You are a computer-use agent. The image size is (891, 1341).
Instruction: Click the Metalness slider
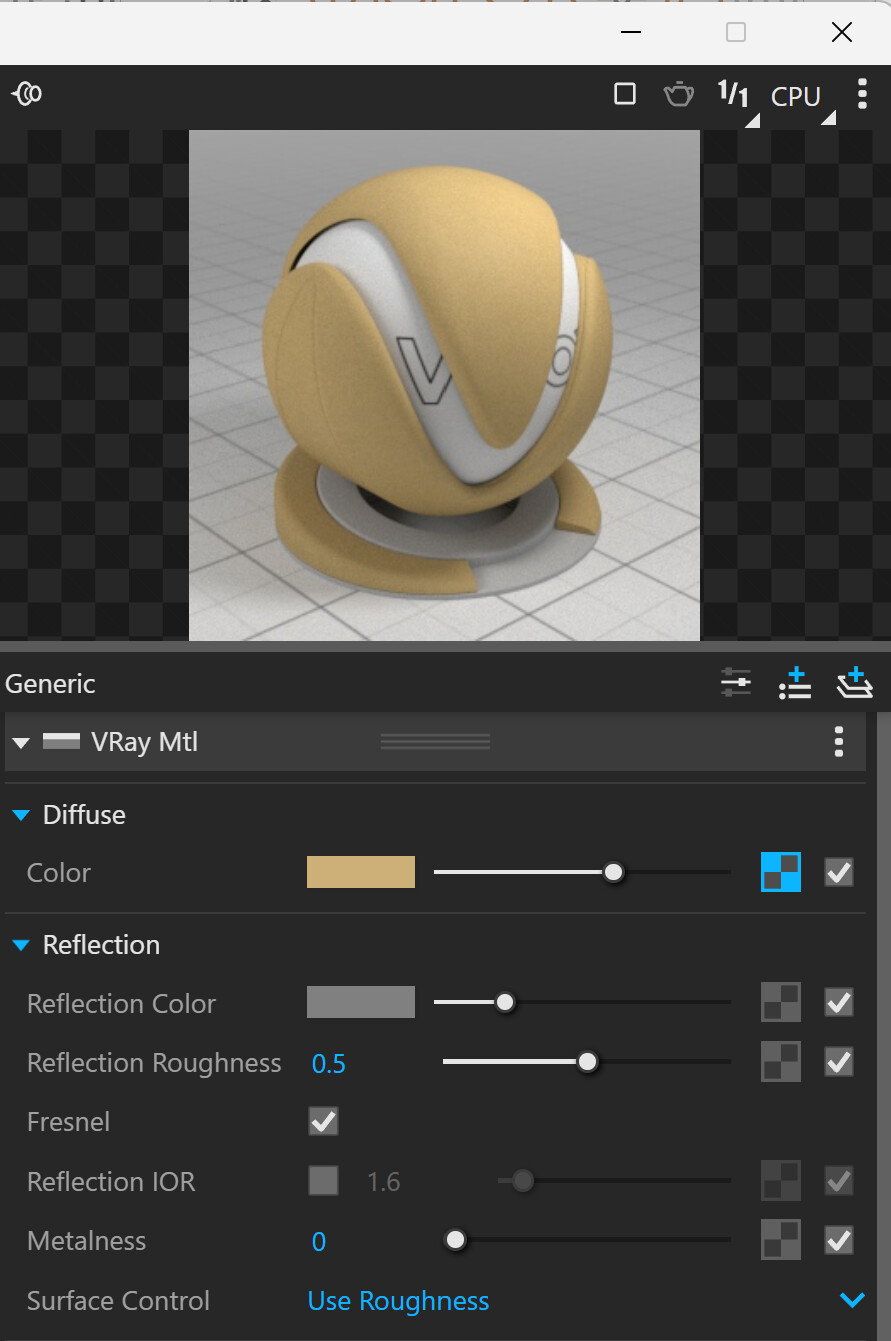(587, 1240)
